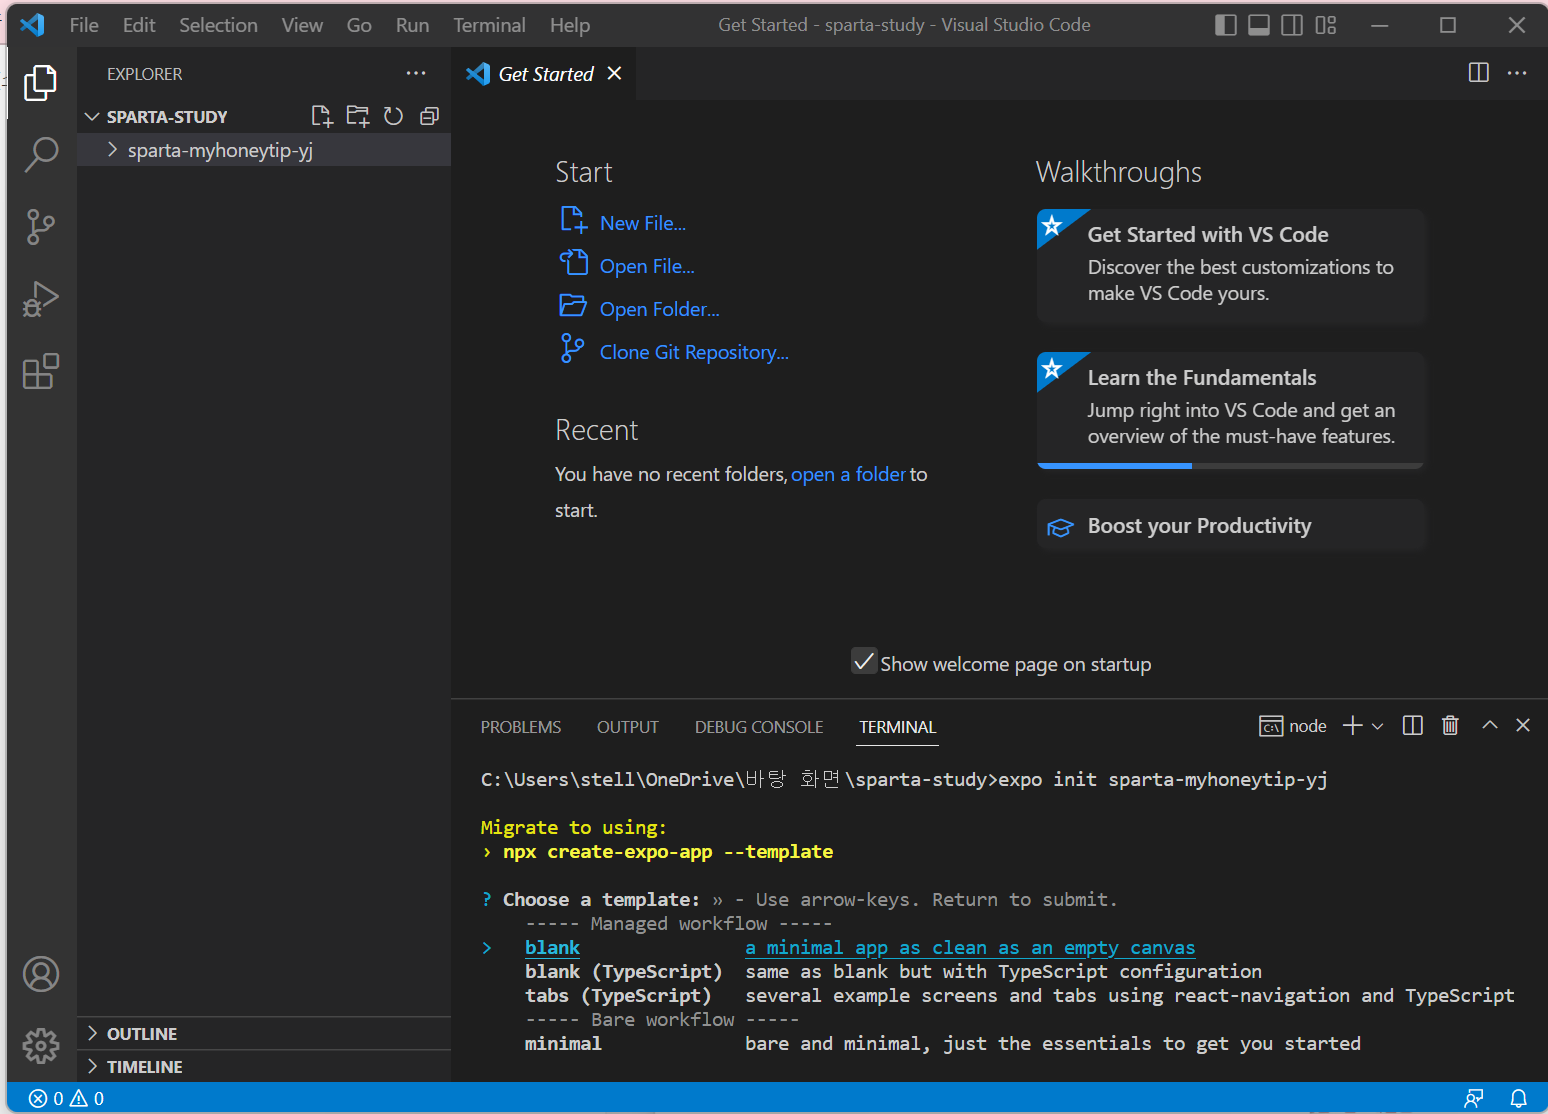This screenshot has width=1548, height=1114.
Task: Open the Accounts menu
Action: tap(41, 974)
